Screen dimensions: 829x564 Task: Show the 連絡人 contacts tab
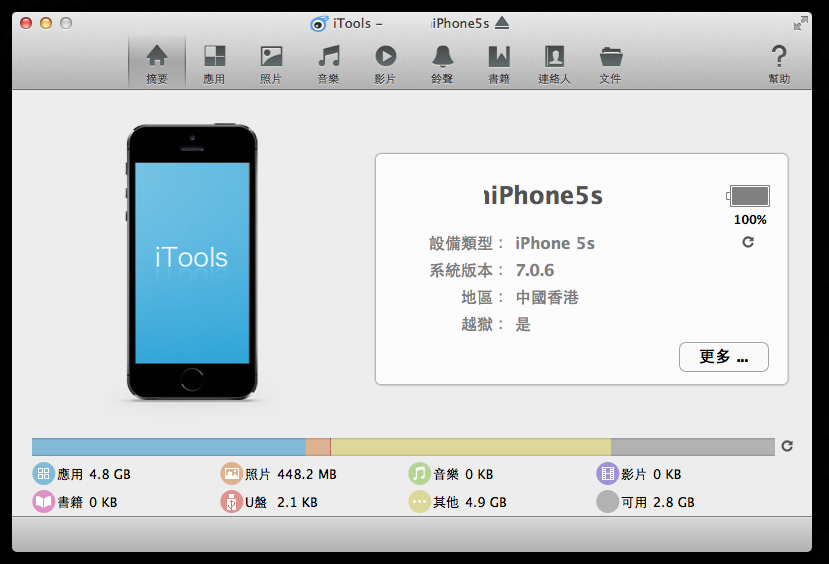tap(554, 64)
